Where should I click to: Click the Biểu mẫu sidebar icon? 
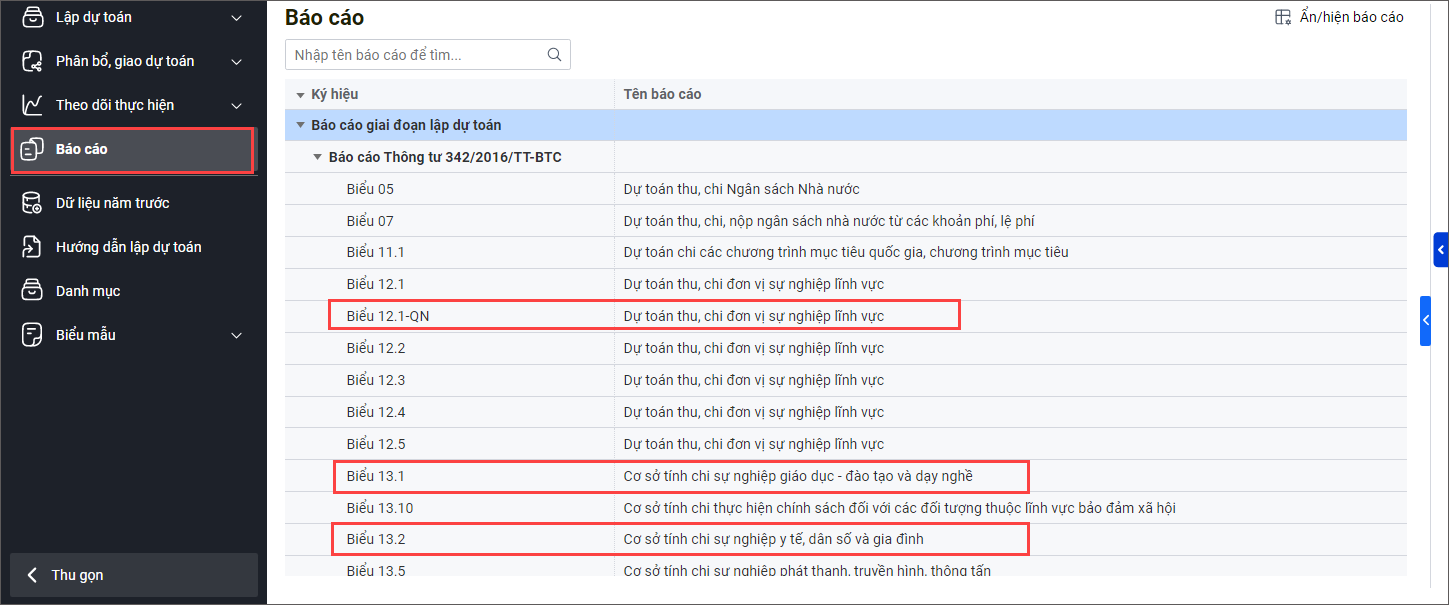point(33,335)
